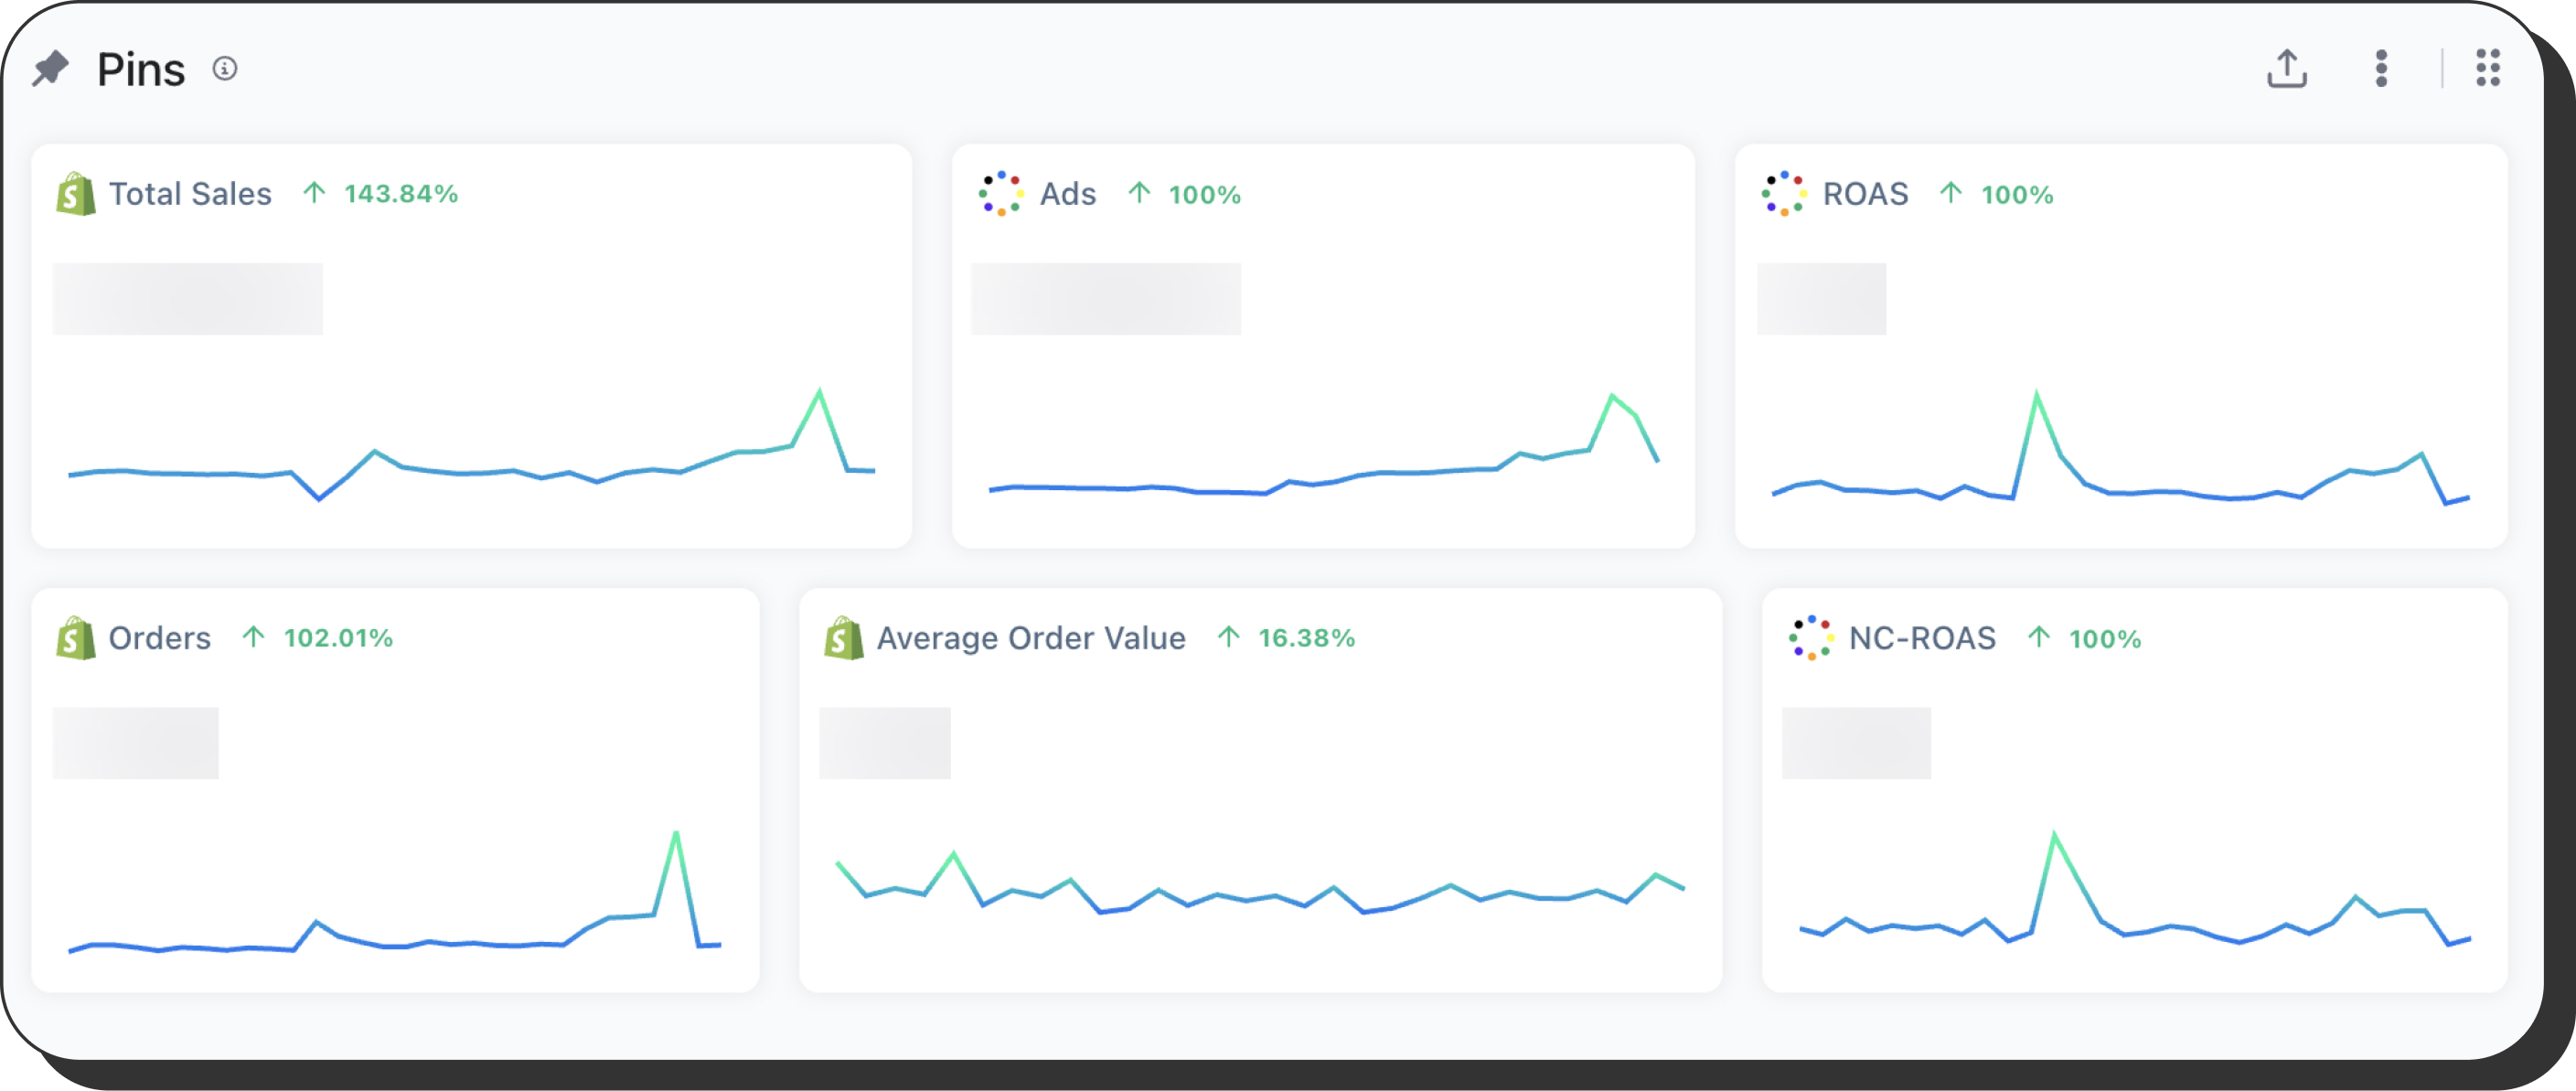Switch layout using the grid dots icon
Viewport: 2576px width, 1091px height.
coord(2488,69)
